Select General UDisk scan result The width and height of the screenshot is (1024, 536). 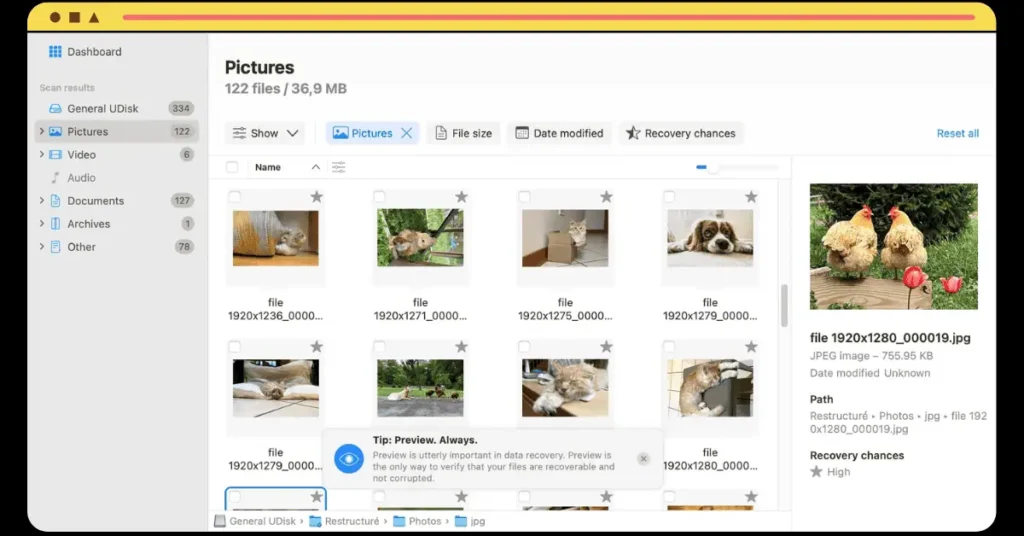117,108
